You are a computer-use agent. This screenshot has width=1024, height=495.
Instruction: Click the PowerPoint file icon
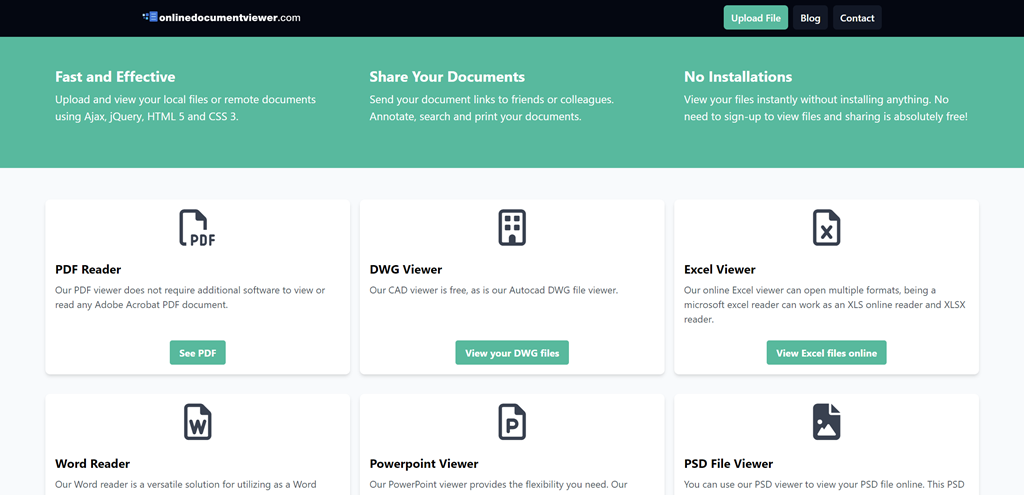point(512,422)
